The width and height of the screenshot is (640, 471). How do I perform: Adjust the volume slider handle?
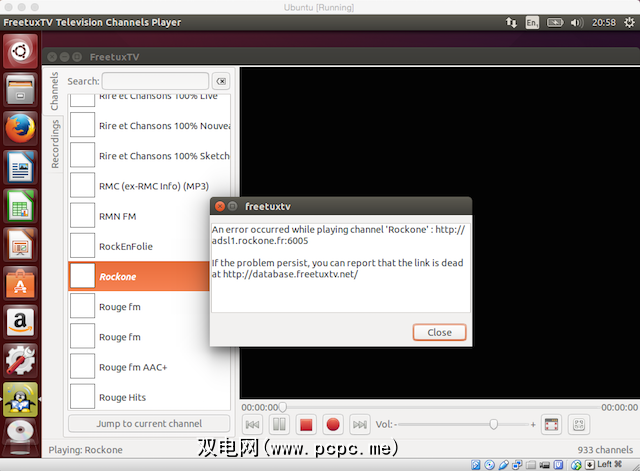[x=493, y=424]
